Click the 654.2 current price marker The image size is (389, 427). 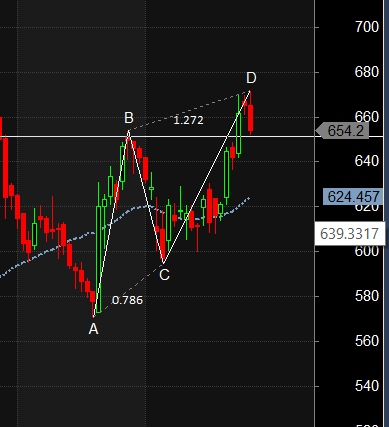[342, 131]
